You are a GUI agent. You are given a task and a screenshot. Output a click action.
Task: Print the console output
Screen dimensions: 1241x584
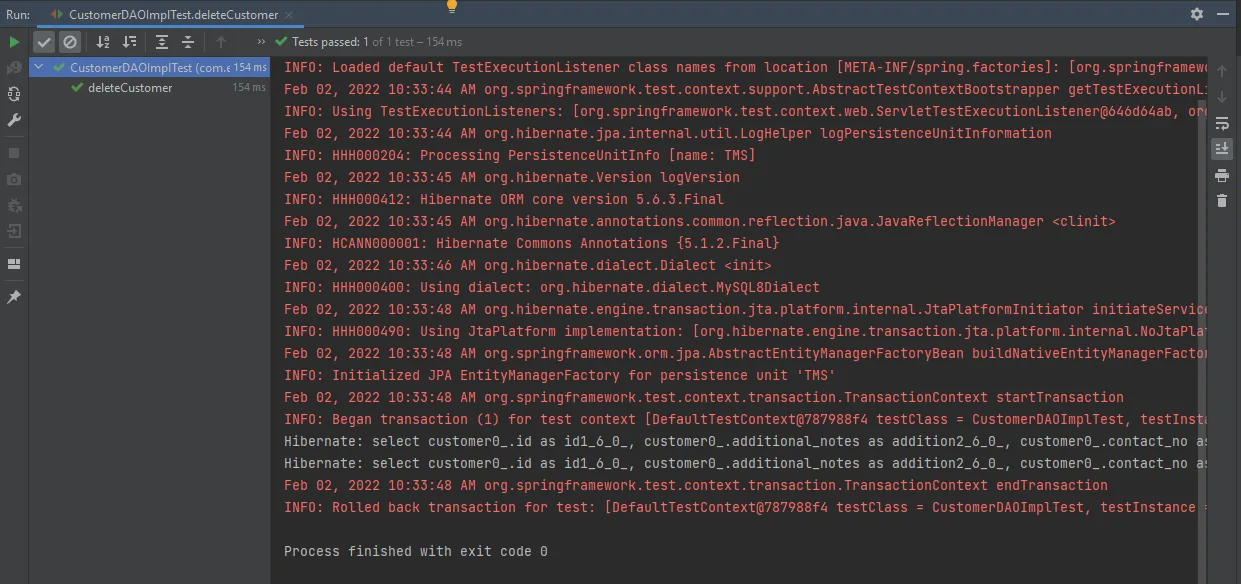coord(1222,175)
